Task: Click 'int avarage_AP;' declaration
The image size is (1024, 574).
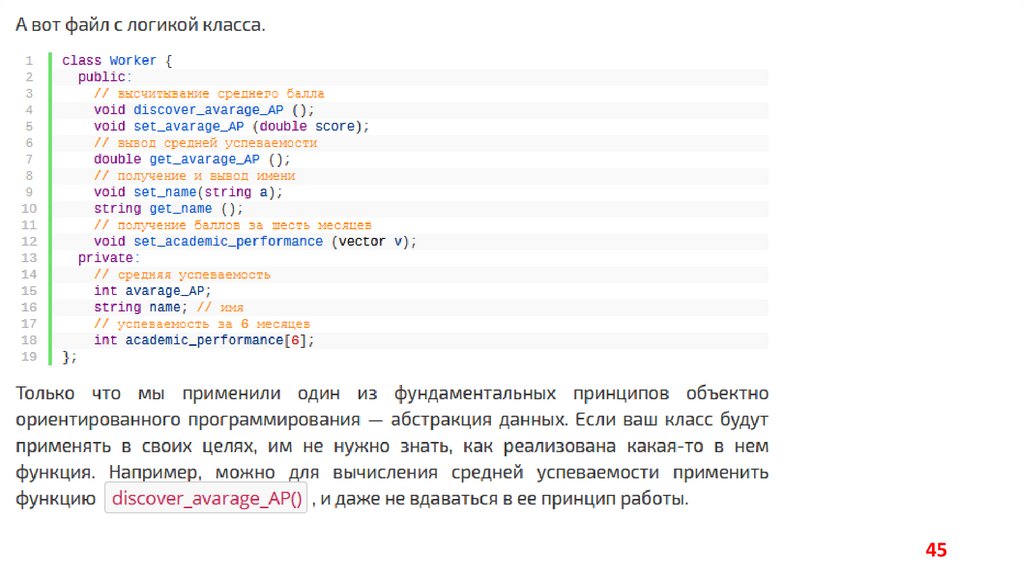Action: tap(152, 291)
